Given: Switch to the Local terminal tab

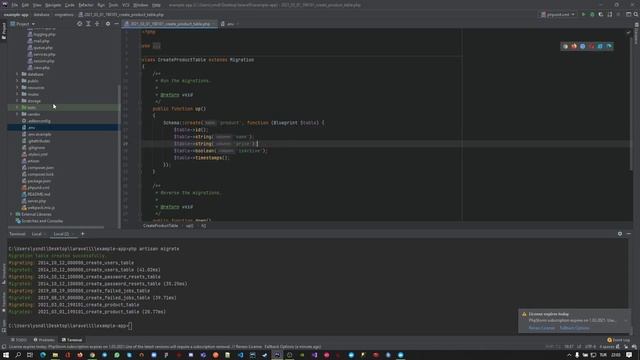Looking at the screenshot, I should (37, 234).
